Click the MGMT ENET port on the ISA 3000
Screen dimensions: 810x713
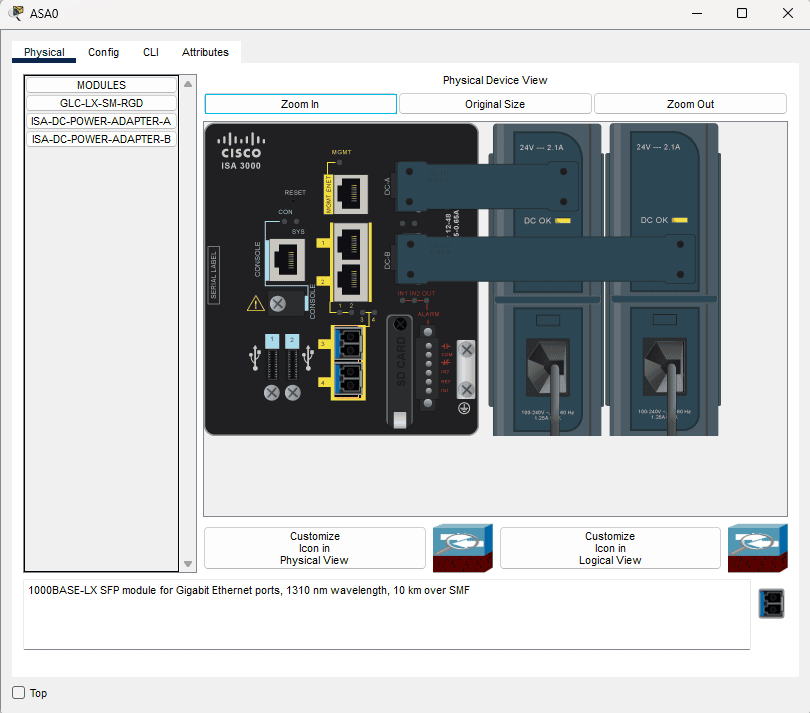point(350,193)
